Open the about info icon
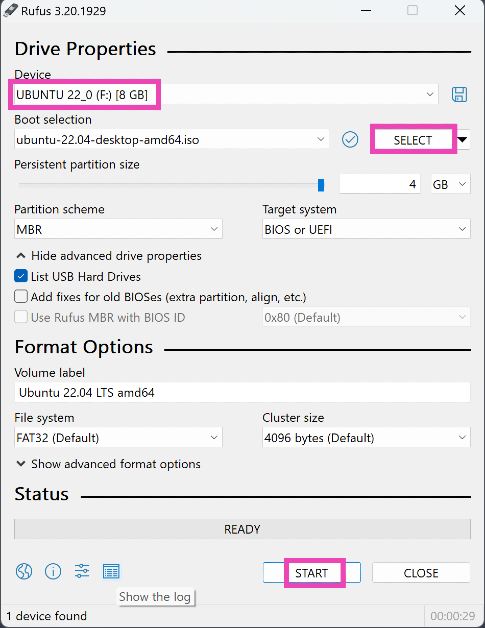The width and height of the screenshot is (485, 628). click(x=53, y=571)
